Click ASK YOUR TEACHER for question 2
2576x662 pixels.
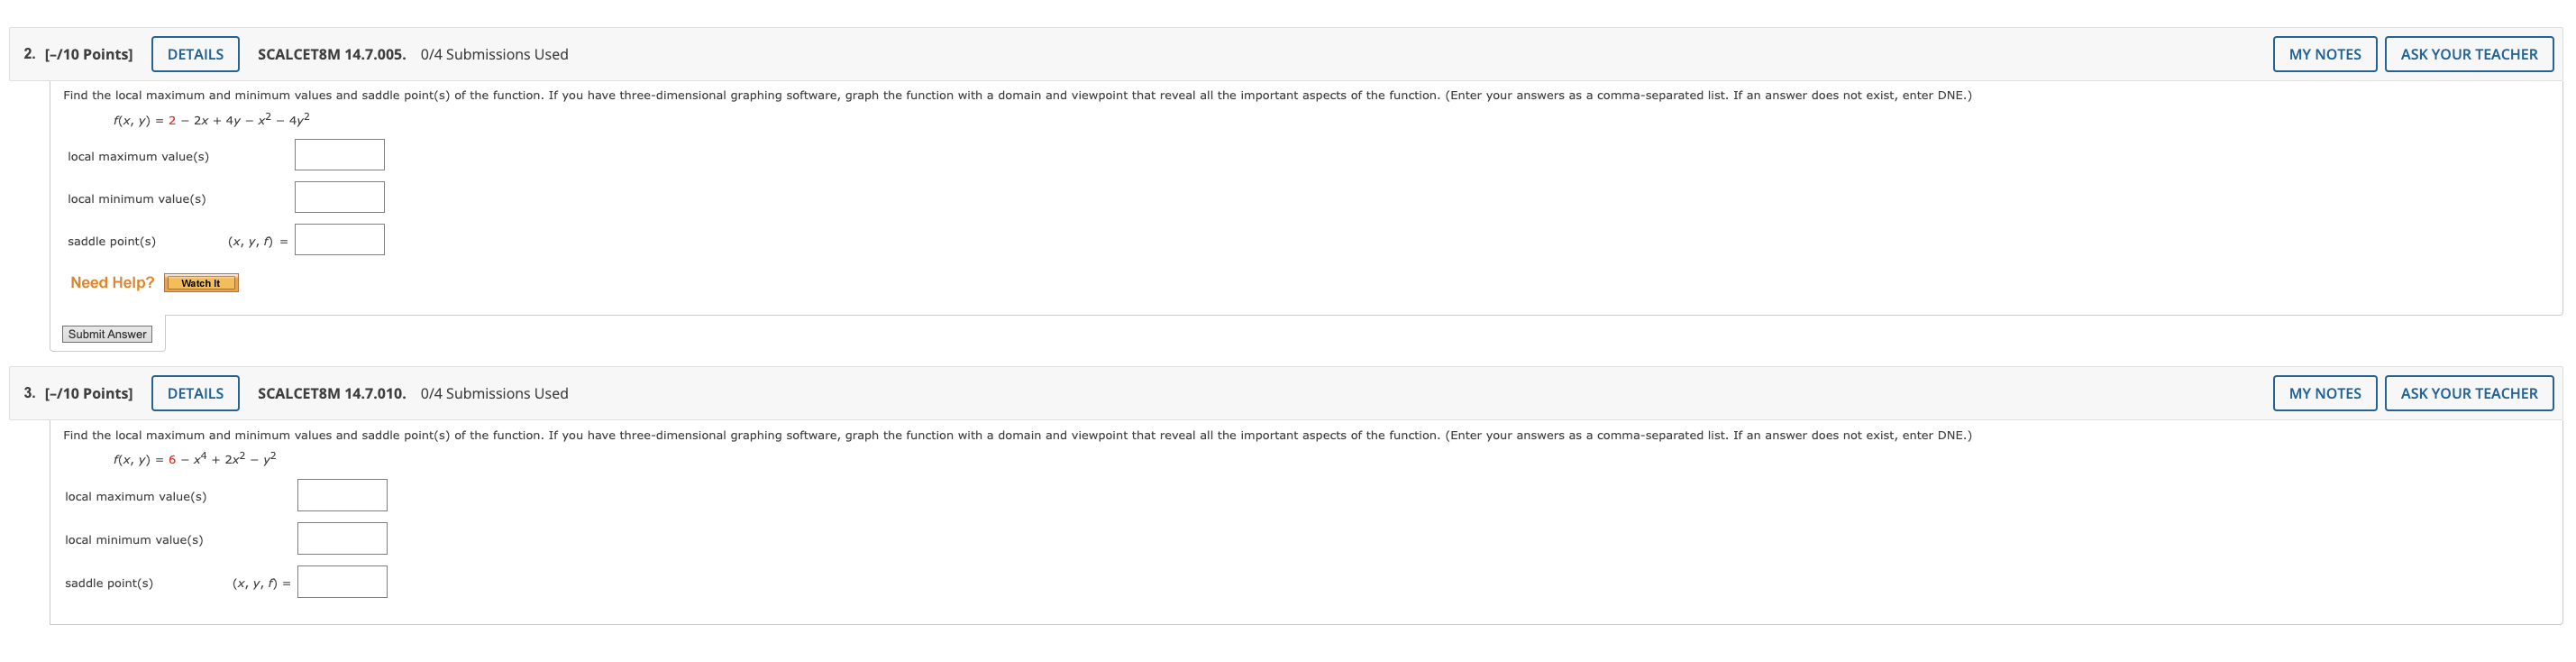[2468, 54]
